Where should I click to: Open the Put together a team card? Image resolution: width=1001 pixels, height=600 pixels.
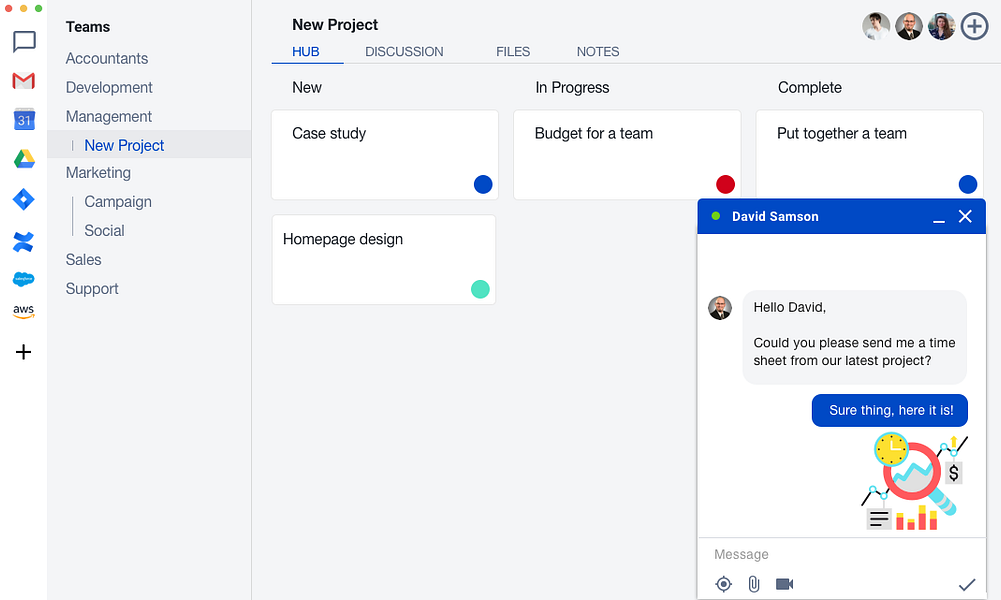(869, 153)
